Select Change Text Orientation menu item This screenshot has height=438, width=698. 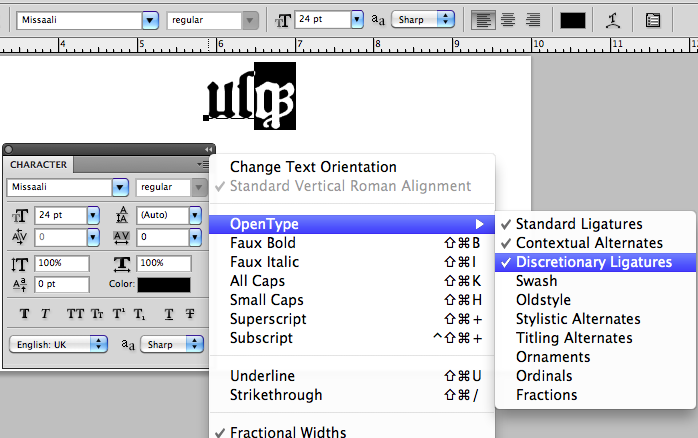click(x=313, y=167)
